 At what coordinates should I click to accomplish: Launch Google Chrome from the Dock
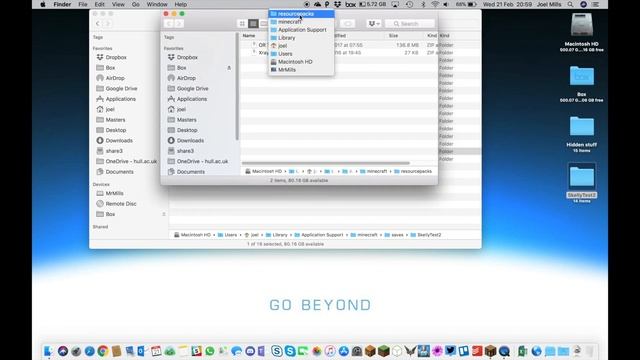click(103, 351)
